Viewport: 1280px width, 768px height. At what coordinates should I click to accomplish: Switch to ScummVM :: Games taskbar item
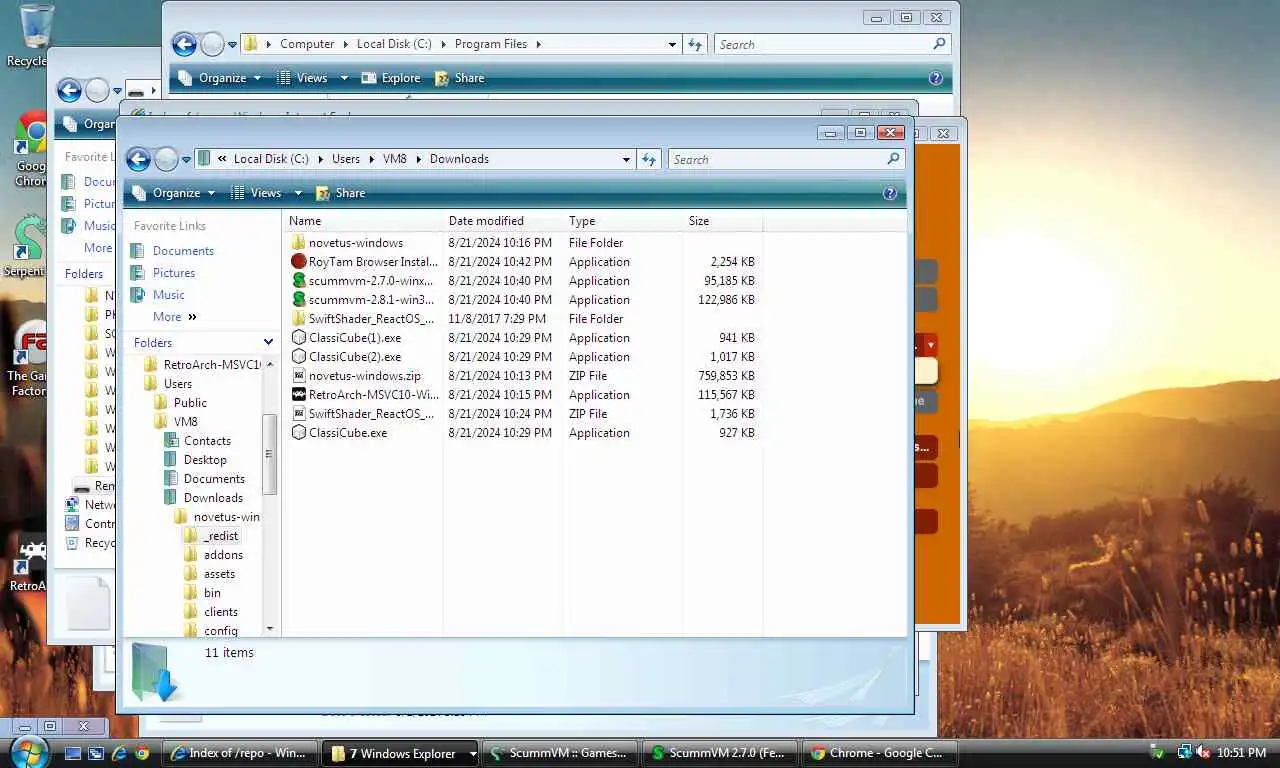[x=558, y=753]
